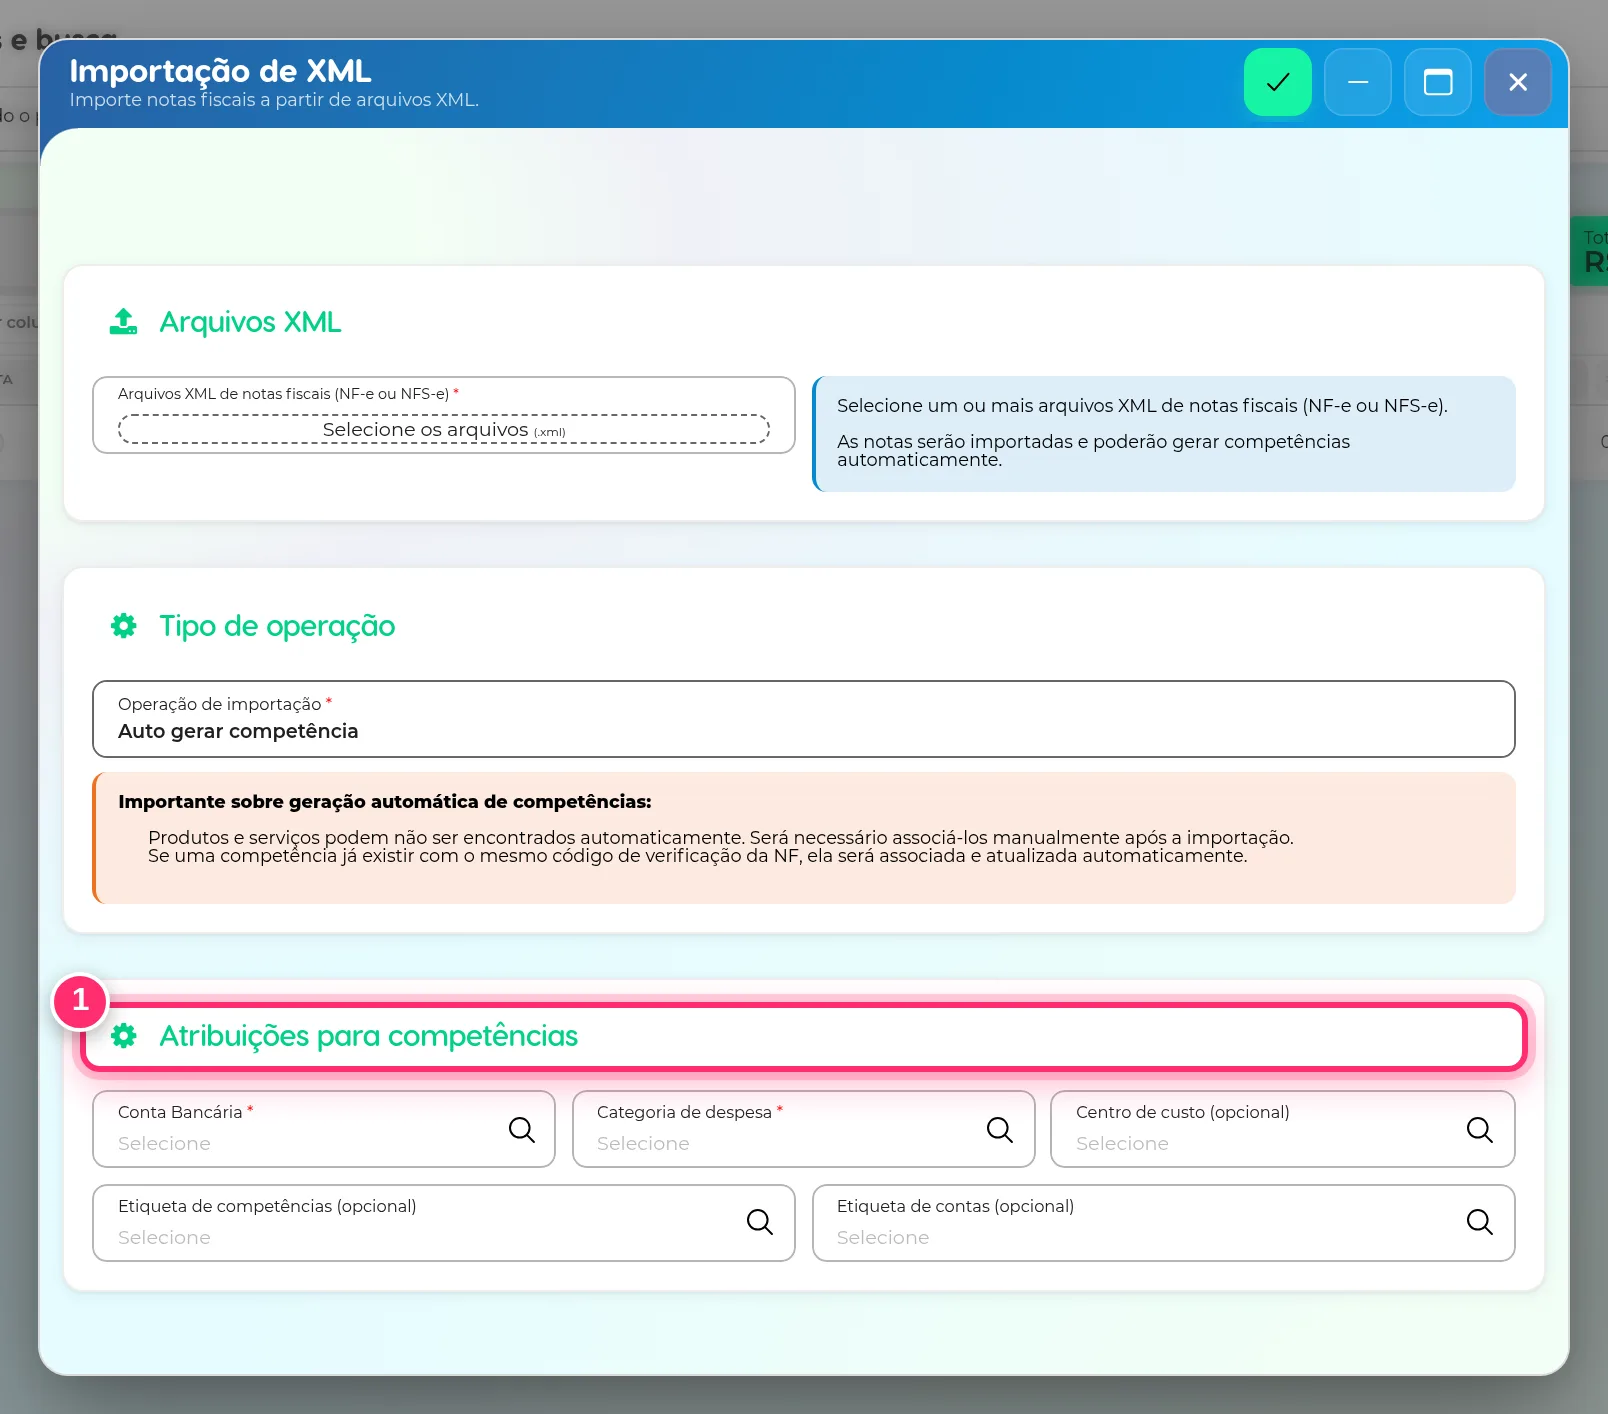The width and height of the screenshot is (1608, 1414).
Task: Open the Etiqueta de contas selector field
Action: click(1163, 1223)
